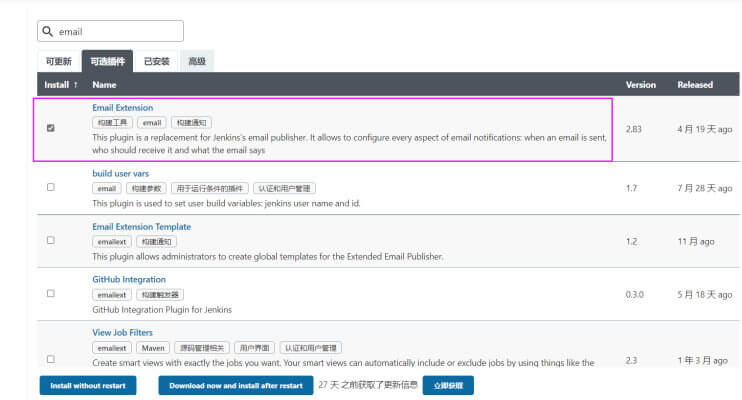Click 构建通知 tag under Email Extension Template
Viewport: 742px width, 400px height.
coord(157,241)
